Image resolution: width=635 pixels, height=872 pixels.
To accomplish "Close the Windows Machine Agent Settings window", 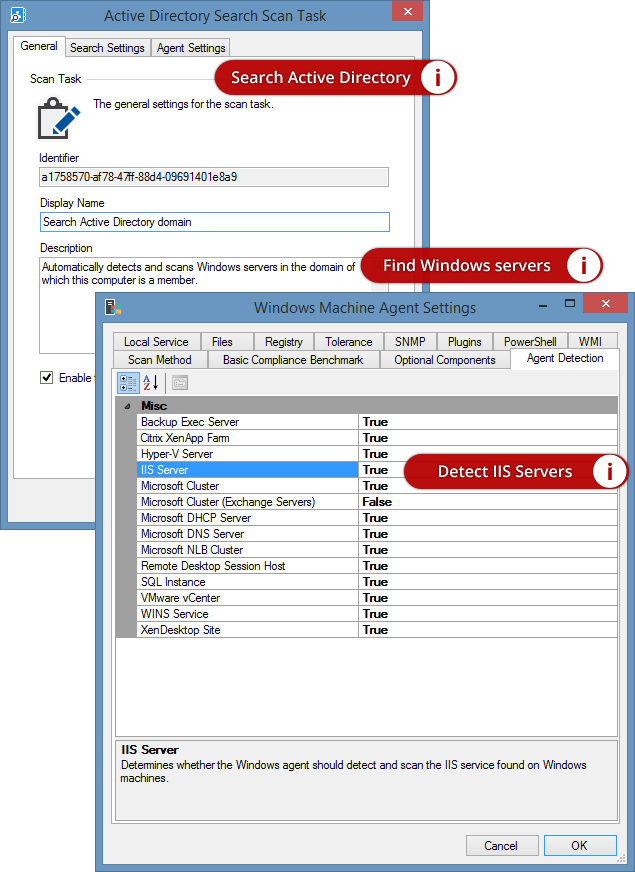I will tap(606, 303).
